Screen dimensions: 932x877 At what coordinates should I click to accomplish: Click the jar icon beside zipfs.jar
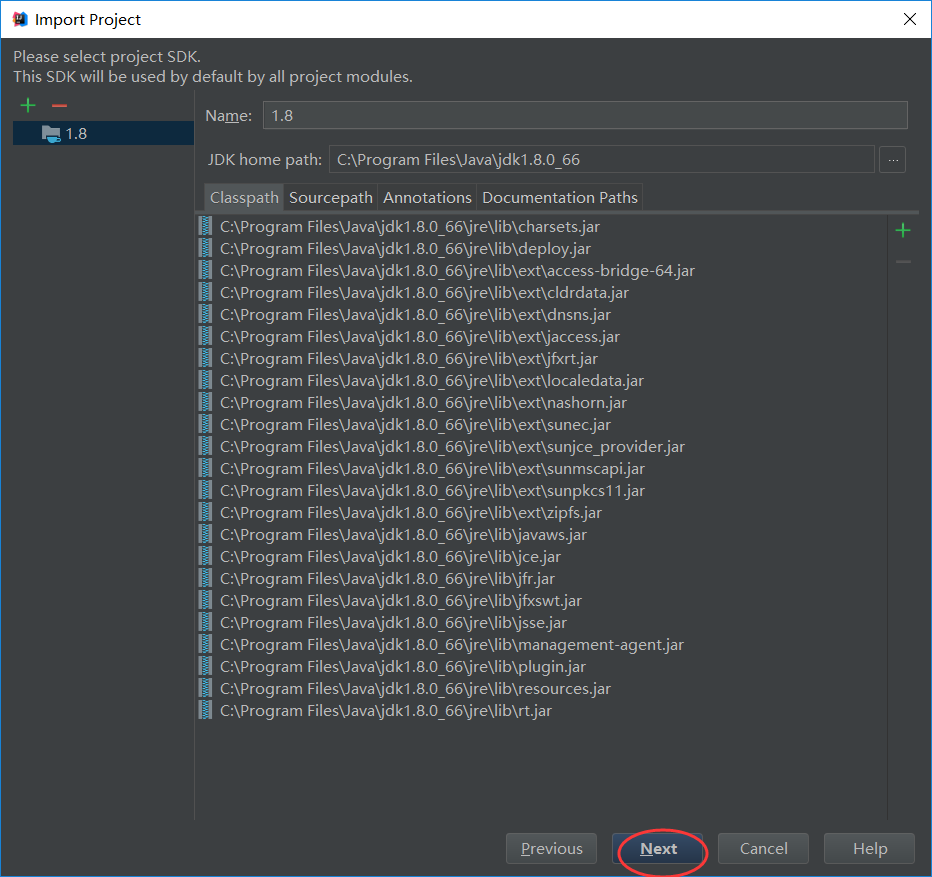tap(206, 513)
